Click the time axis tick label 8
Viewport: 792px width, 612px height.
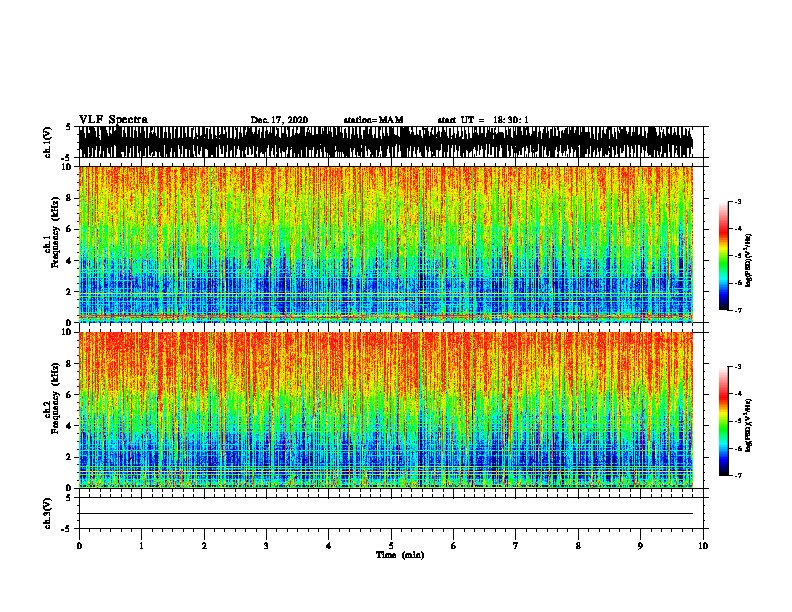click(578, 546)
